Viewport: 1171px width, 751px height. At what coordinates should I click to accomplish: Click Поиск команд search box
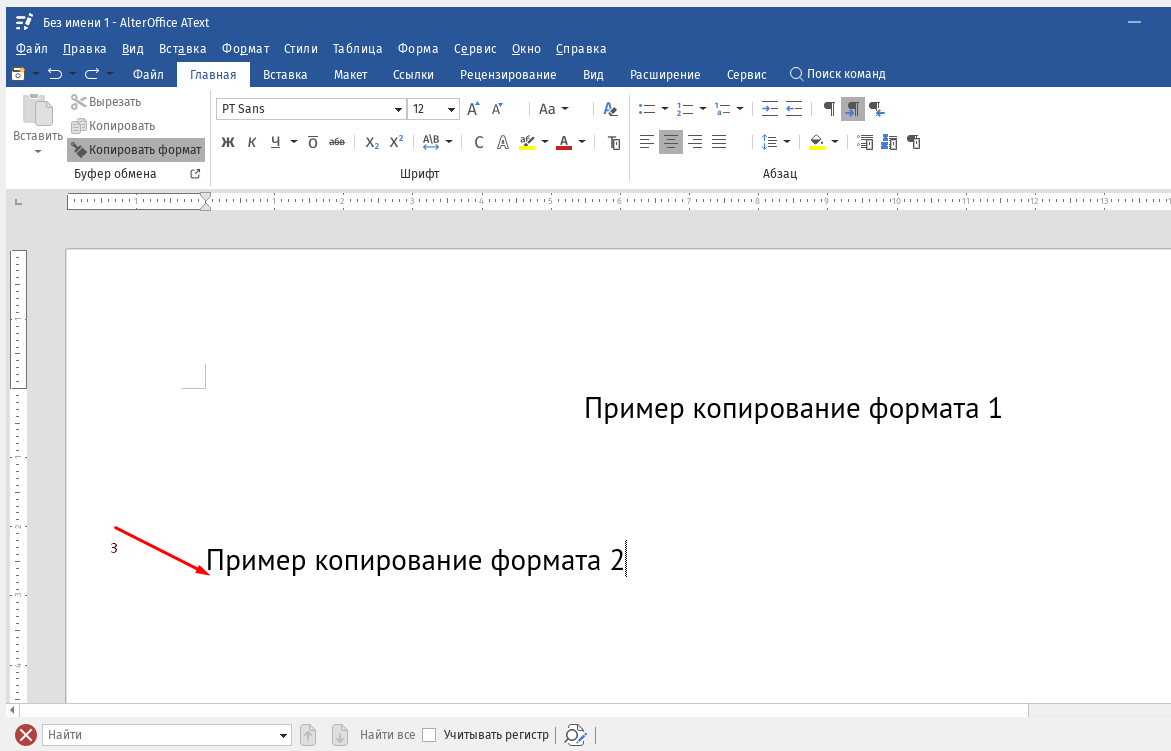pos(837,74)
